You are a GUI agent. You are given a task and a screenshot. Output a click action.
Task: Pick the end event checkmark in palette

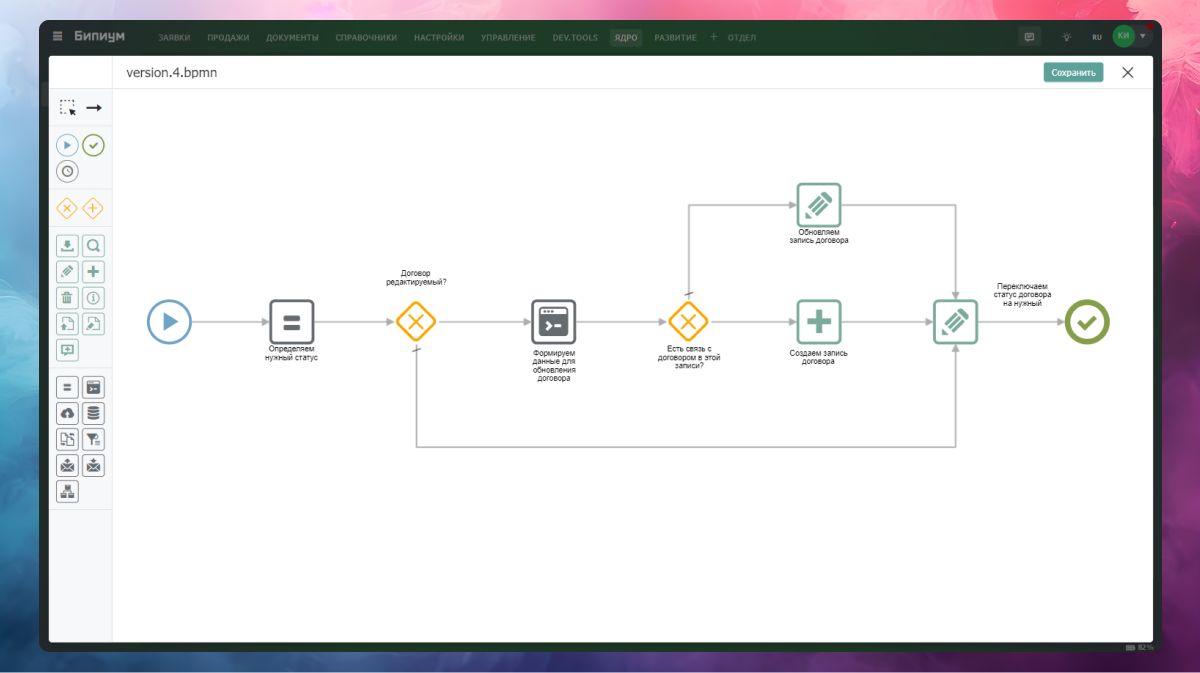click(x=93, y=145)
